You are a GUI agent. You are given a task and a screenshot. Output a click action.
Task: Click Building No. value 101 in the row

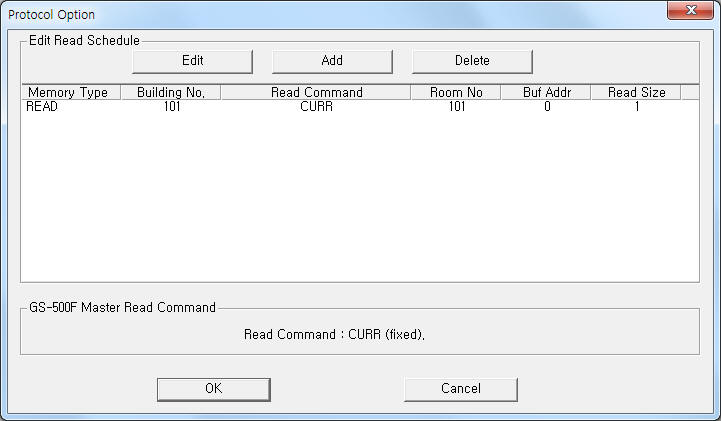click(170, 106)
